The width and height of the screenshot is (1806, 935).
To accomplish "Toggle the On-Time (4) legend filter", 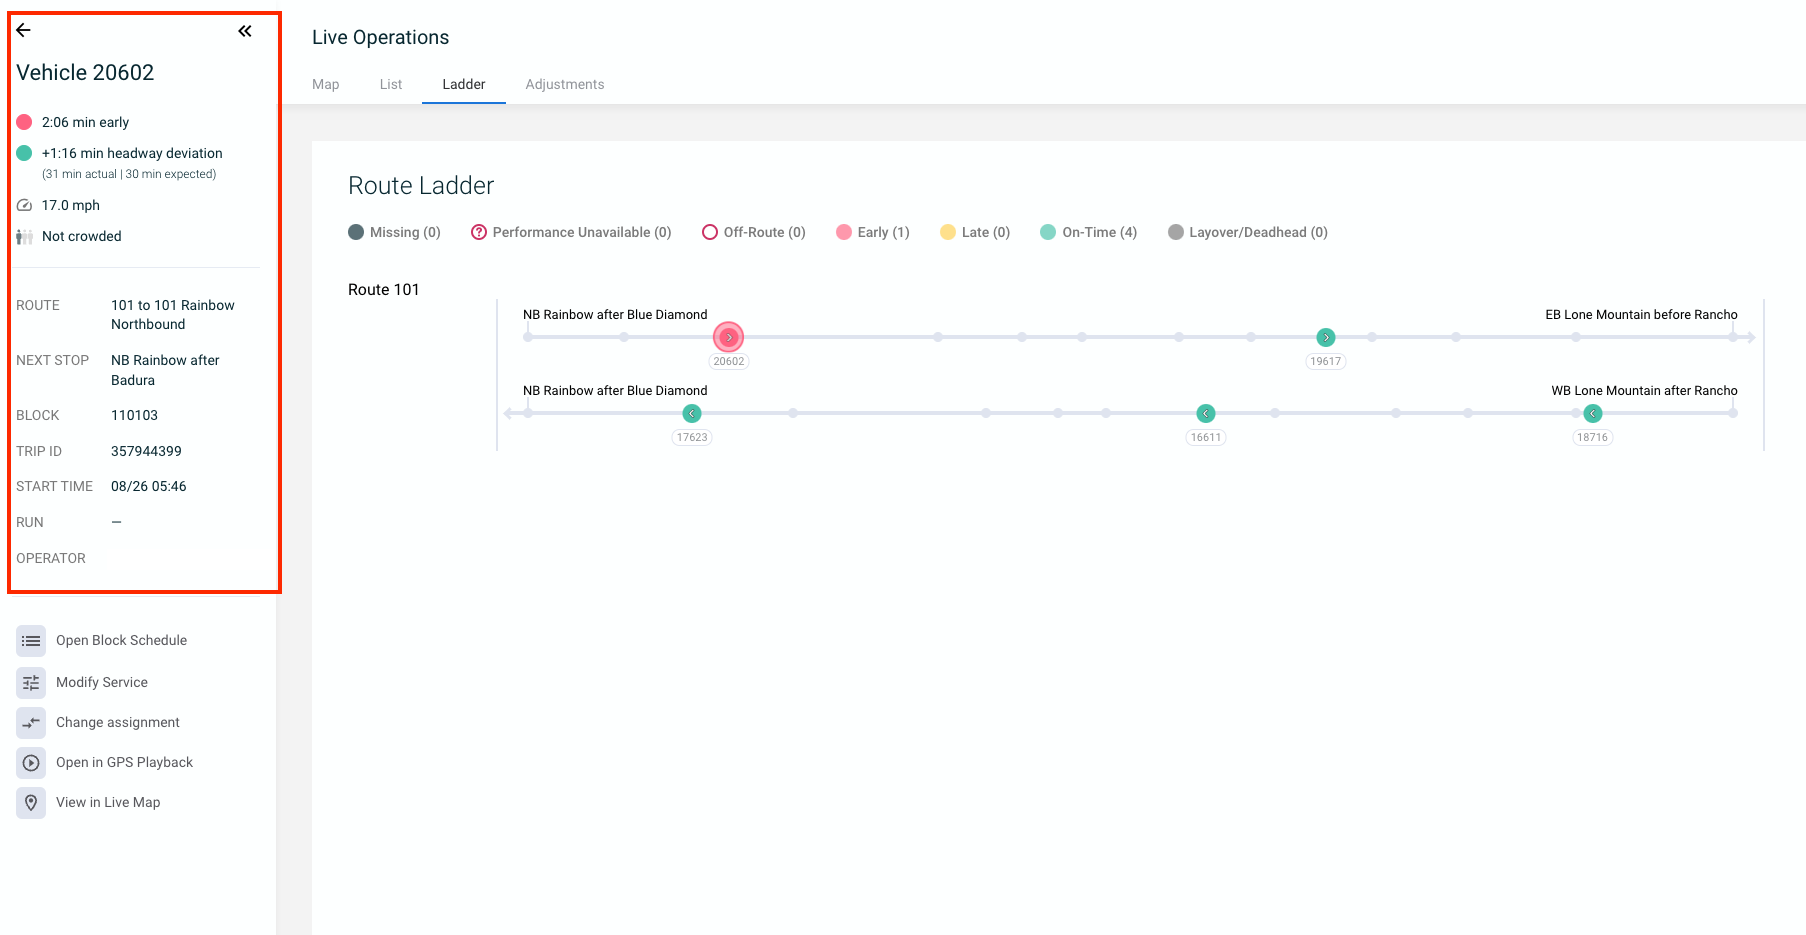I will [x=1088, y=232].
